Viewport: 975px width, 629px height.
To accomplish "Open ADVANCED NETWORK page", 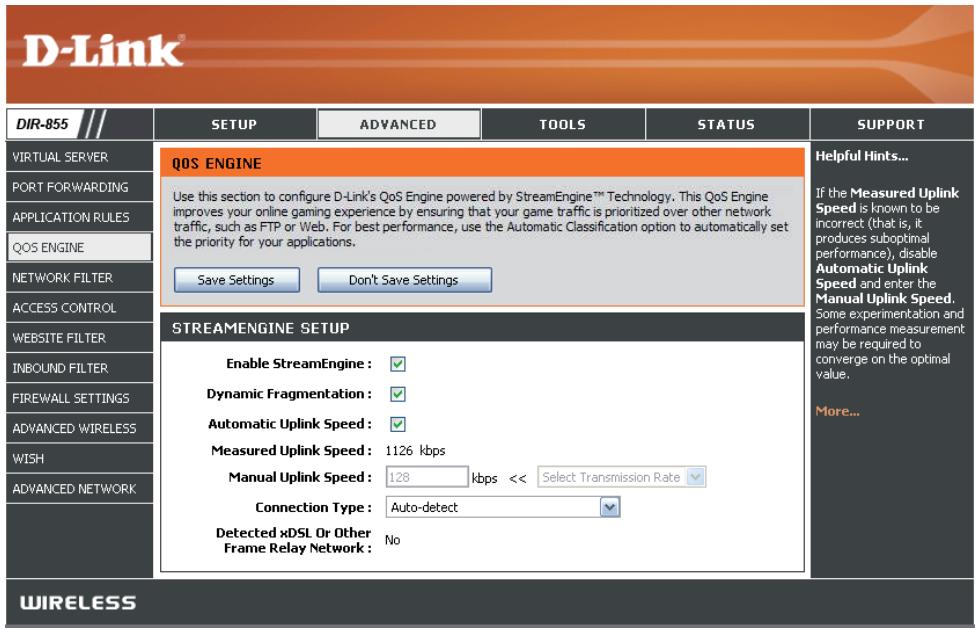I will pos(79,489).
